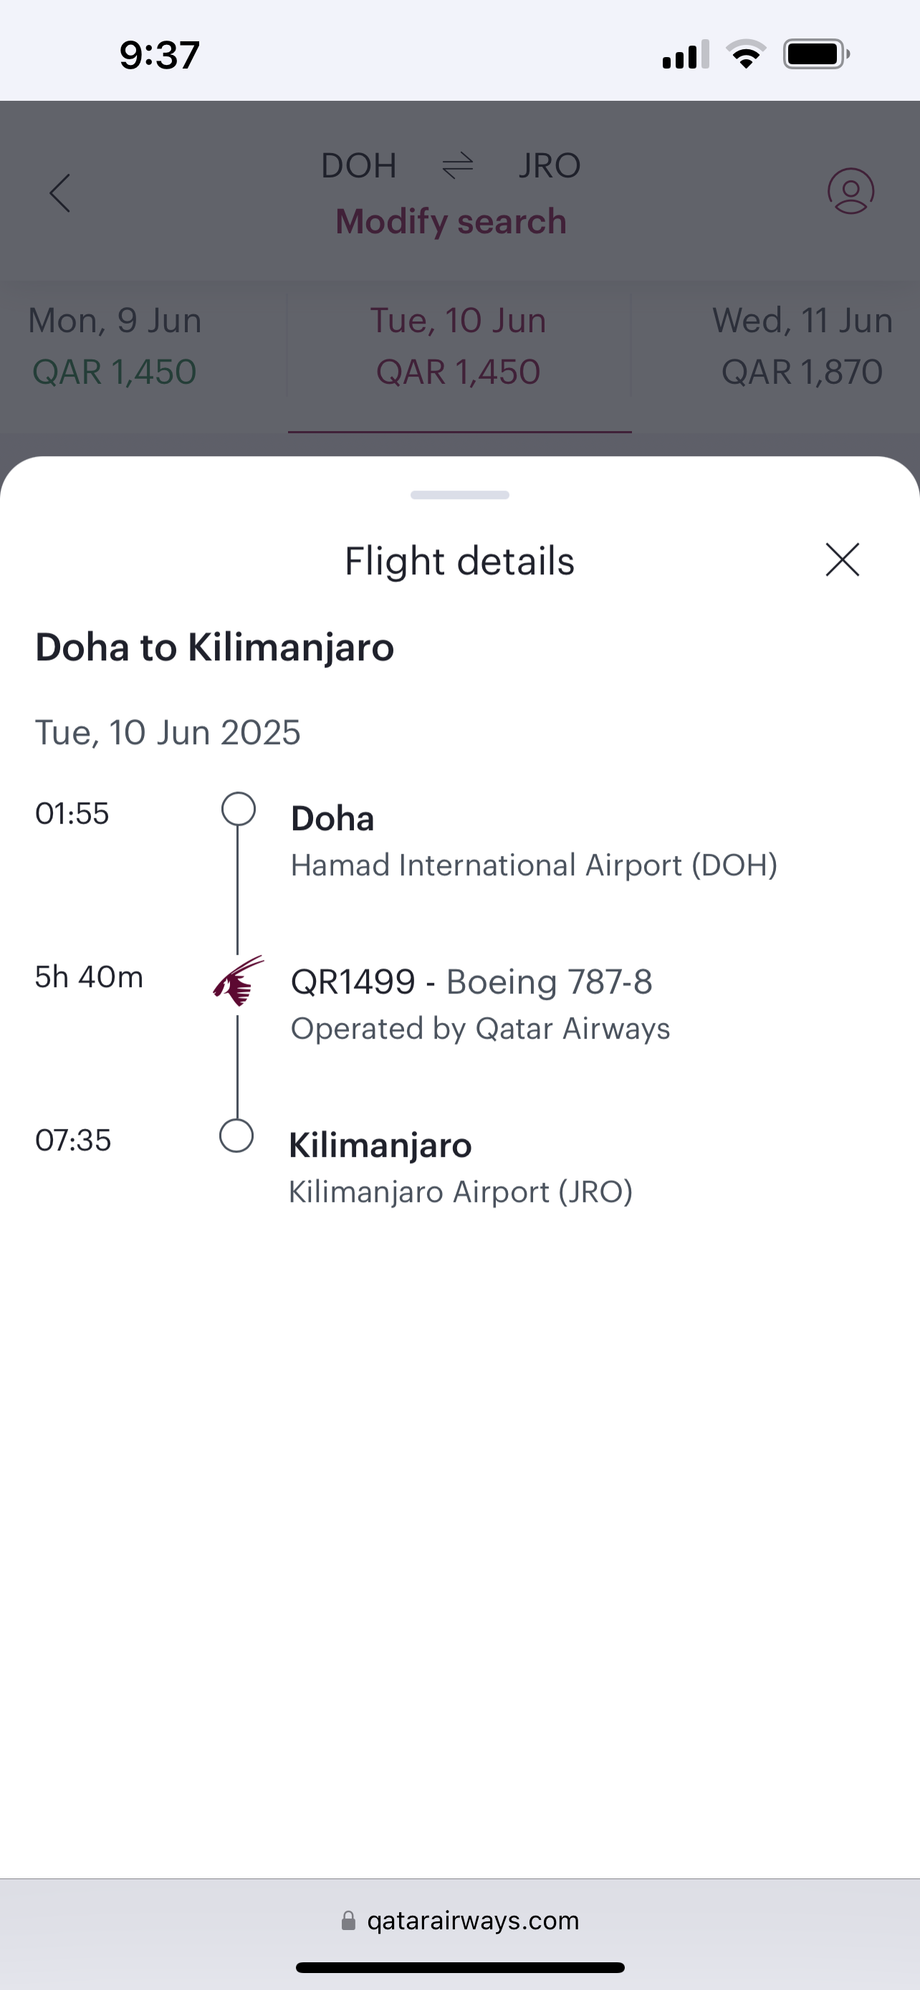Image resolution: width=920 pixels, height=1990 pixels.
Task: Tap Hamad International Airport (DOH) text
Action: 534,865
